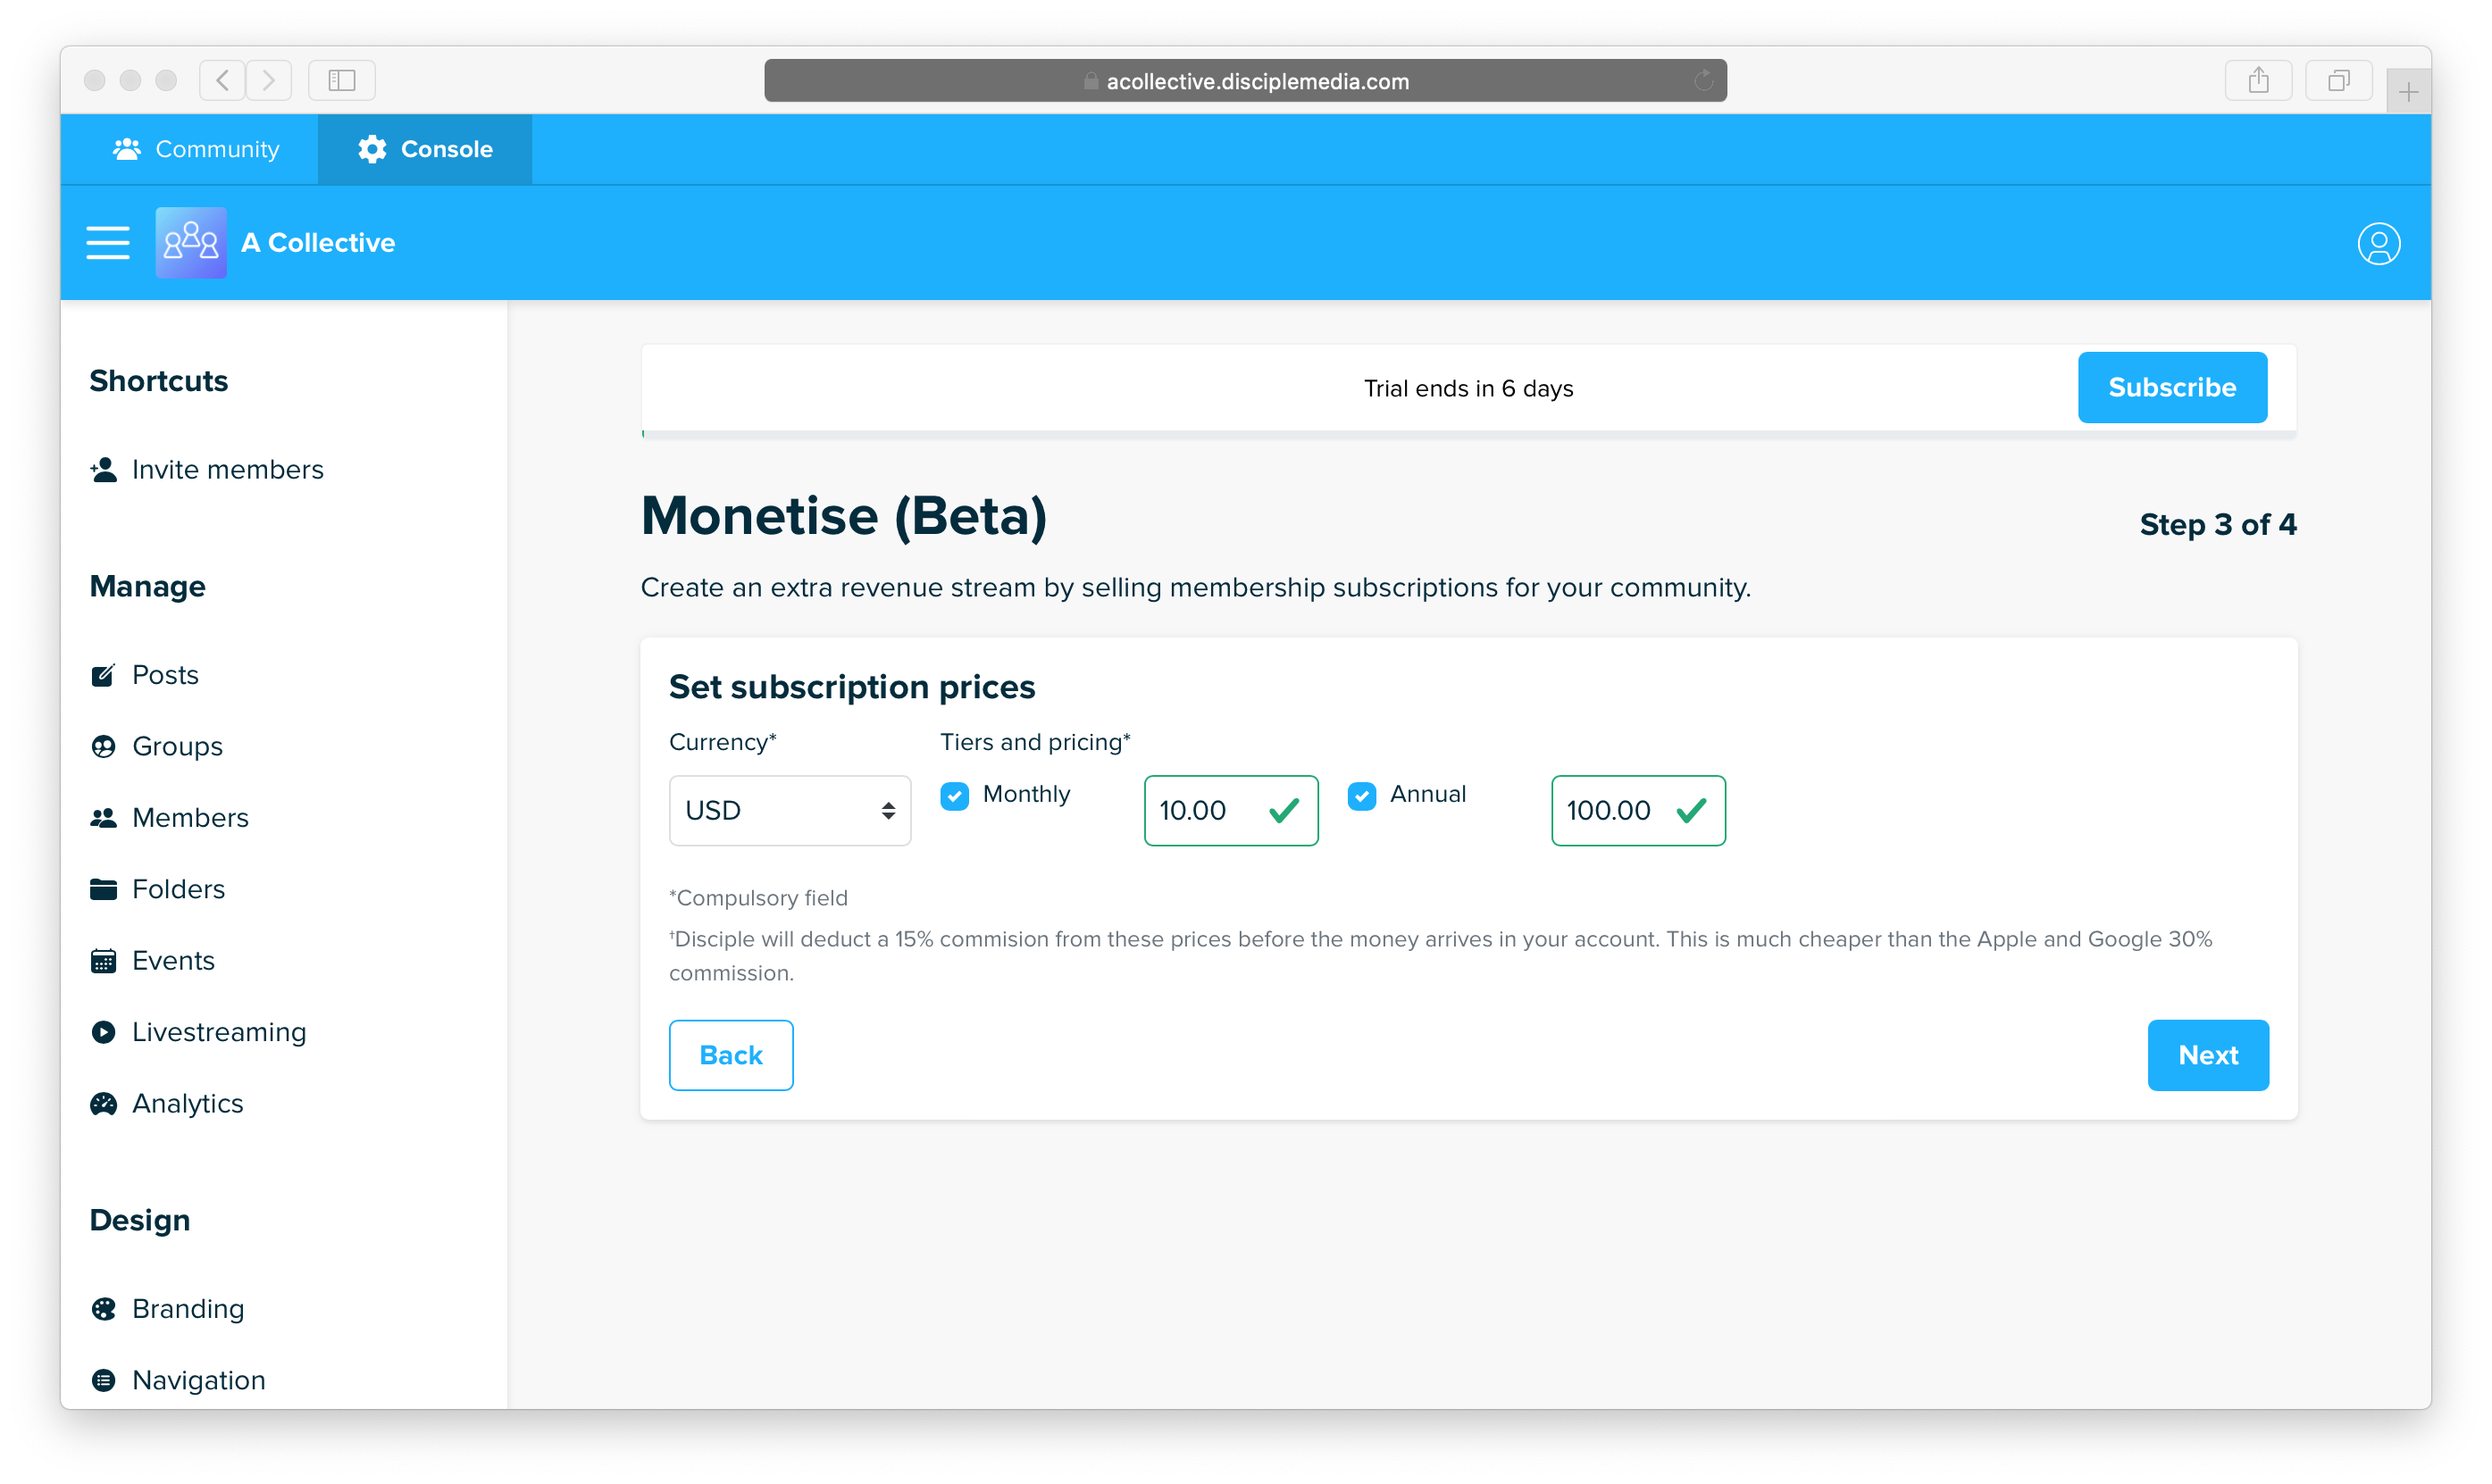Click the Console gear icon
Screen dimensions: 2492x1484
coord(372,149)
